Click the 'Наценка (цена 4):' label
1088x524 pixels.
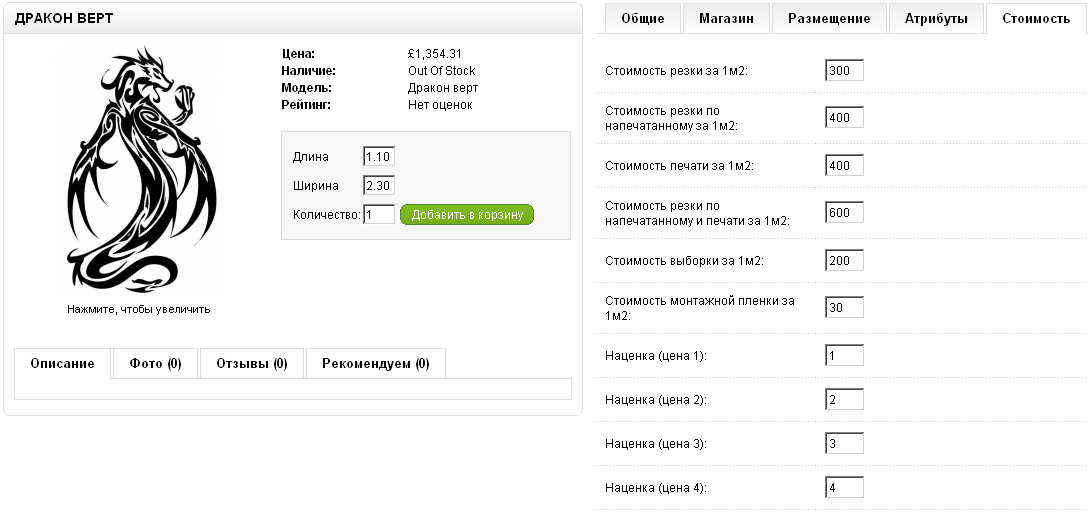[656, 488]
